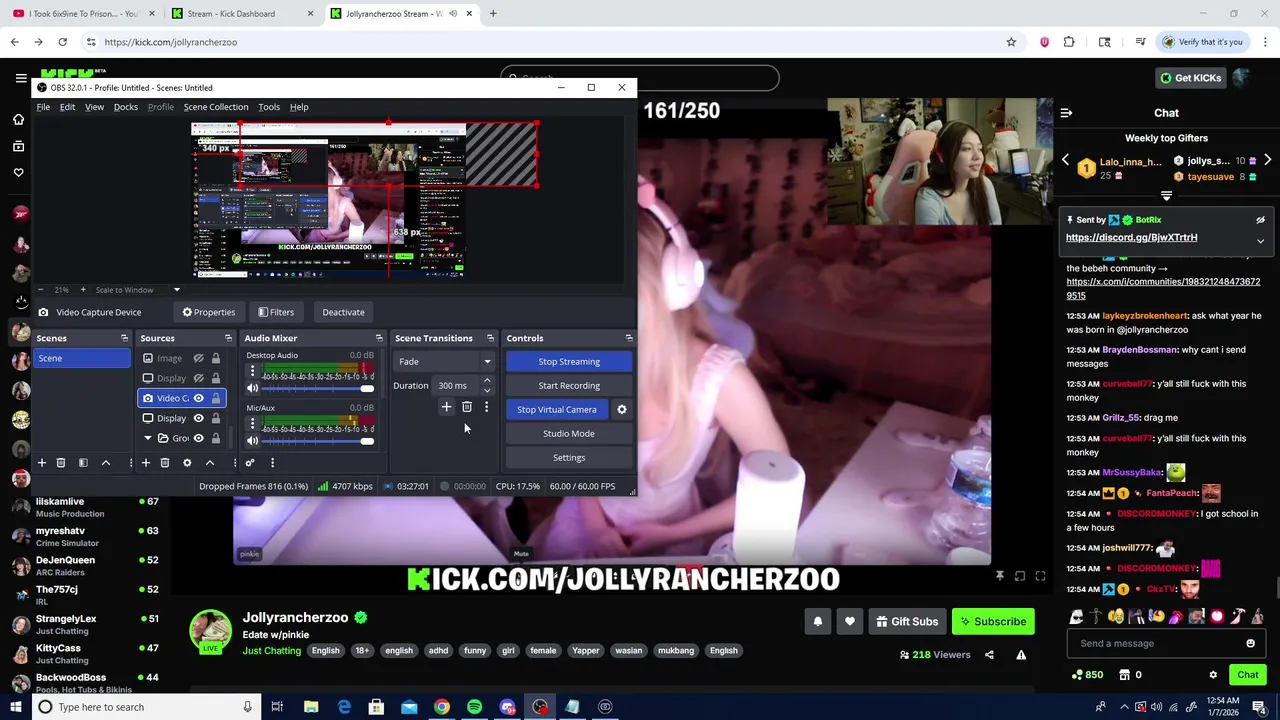
Task: Remove the selected scene using its trash icon
Action: [x=61, y=463]
